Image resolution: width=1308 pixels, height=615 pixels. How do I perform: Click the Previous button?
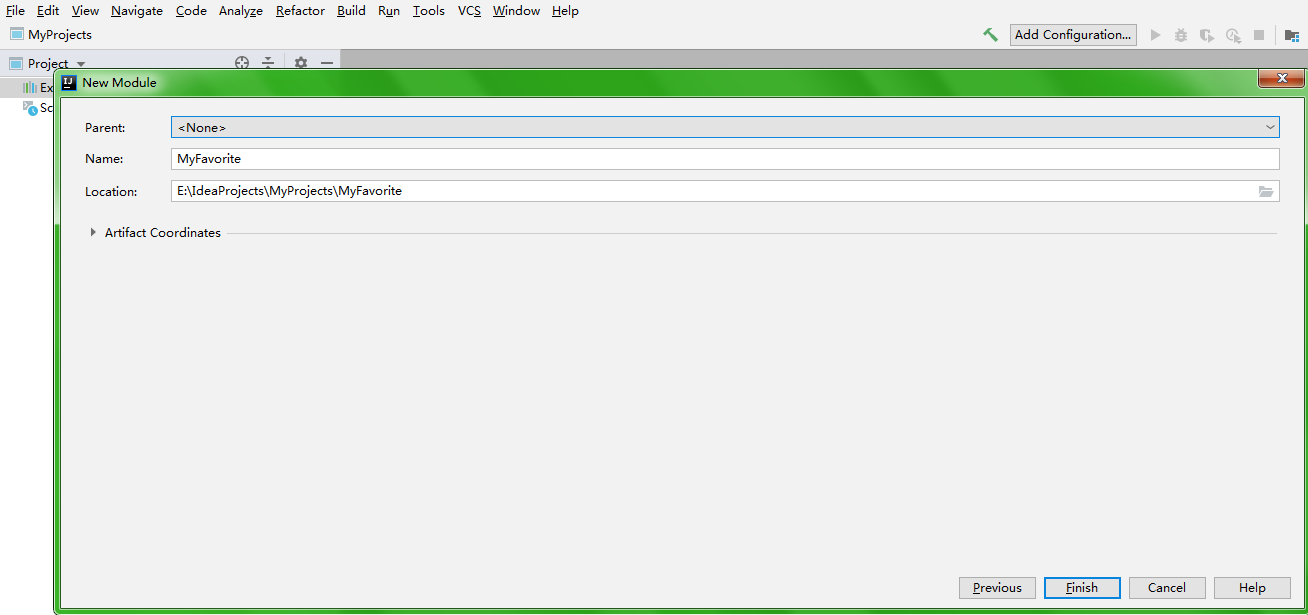997,588
